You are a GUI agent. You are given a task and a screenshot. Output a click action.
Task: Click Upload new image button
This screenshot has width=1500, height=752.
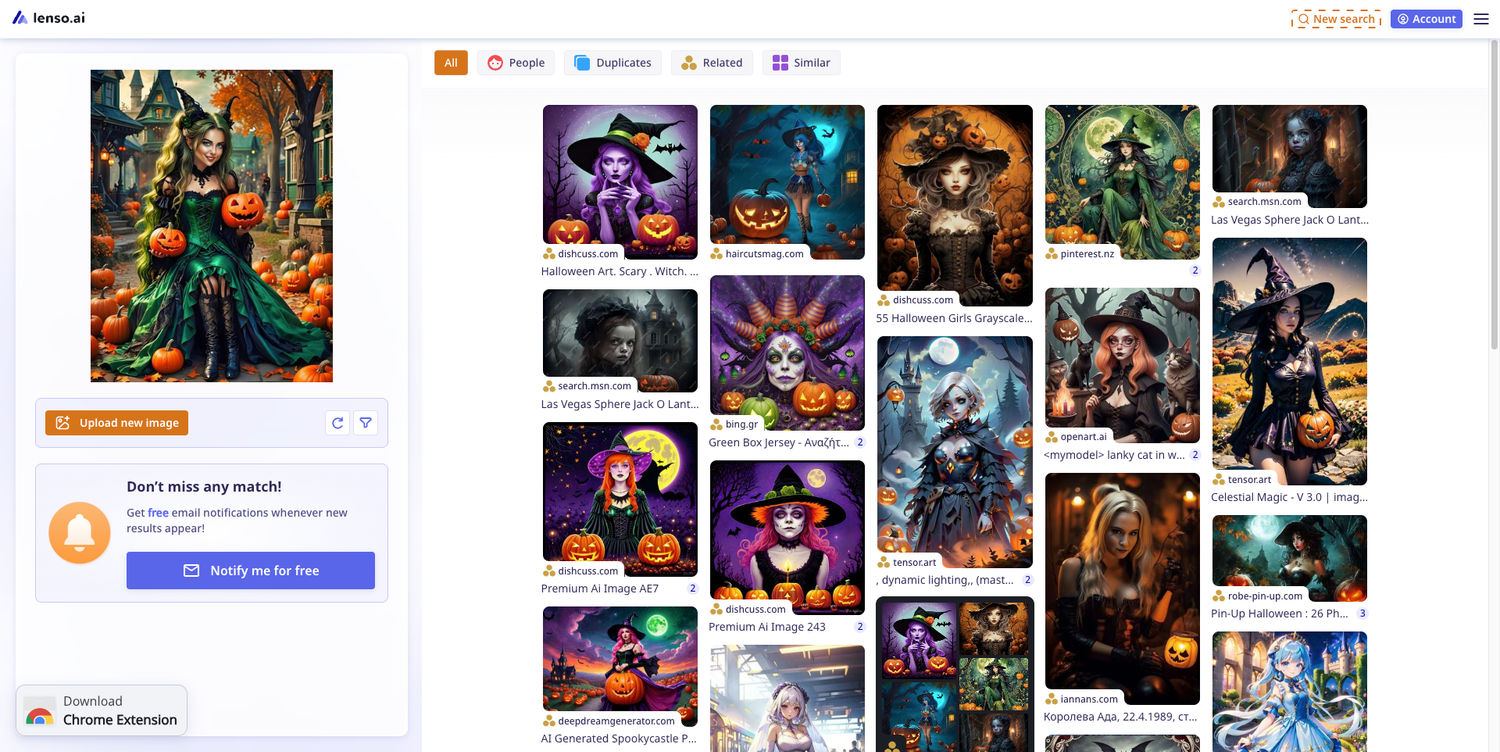(117, 423)
